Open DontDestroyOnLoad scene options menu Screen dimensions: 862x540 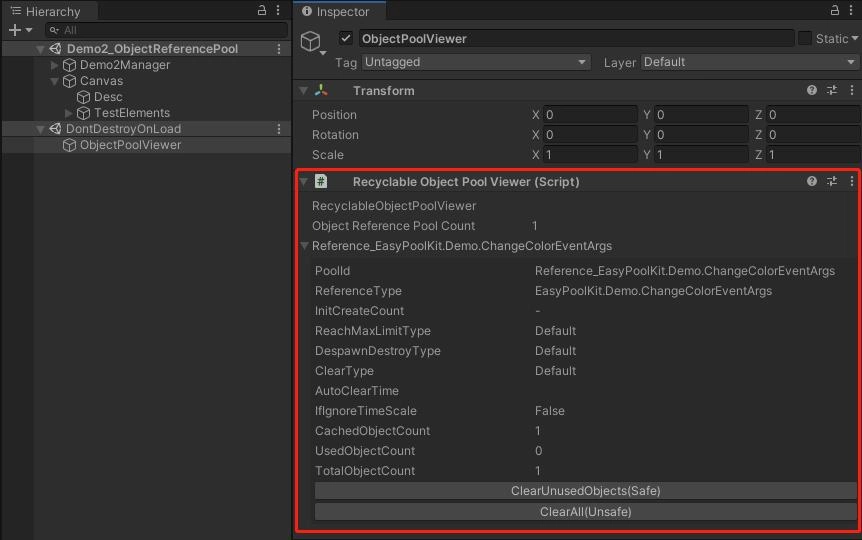[279, 129]
